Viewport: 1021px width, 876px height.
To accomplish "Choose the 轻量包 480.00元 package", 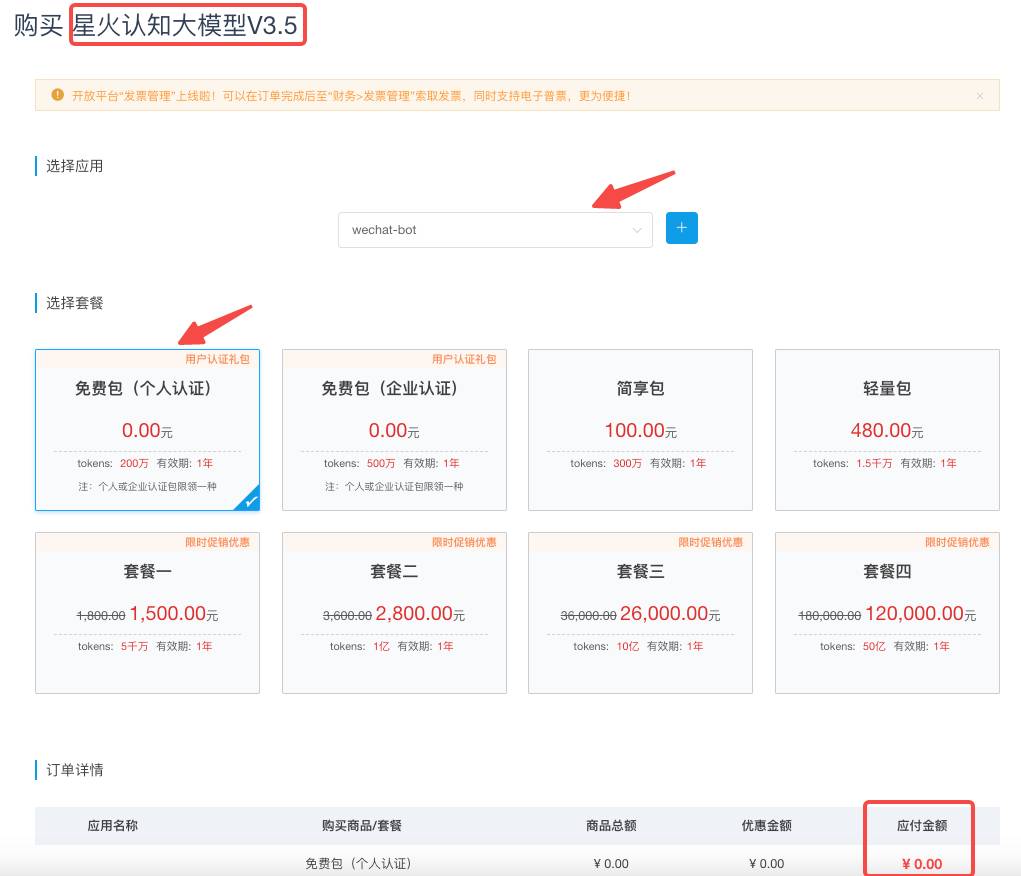I will (887, 430).
